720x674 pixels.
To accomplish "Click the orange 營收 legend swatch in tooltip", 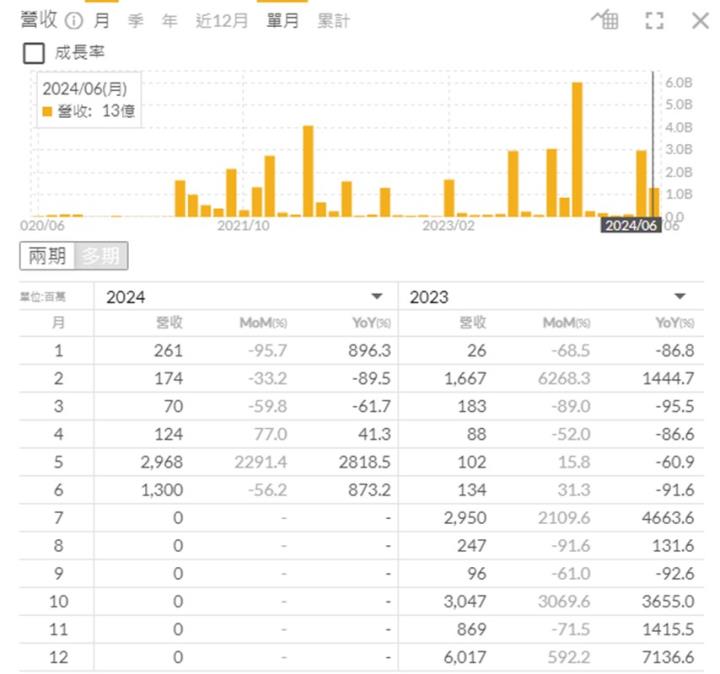I will (x=47, y=111).
